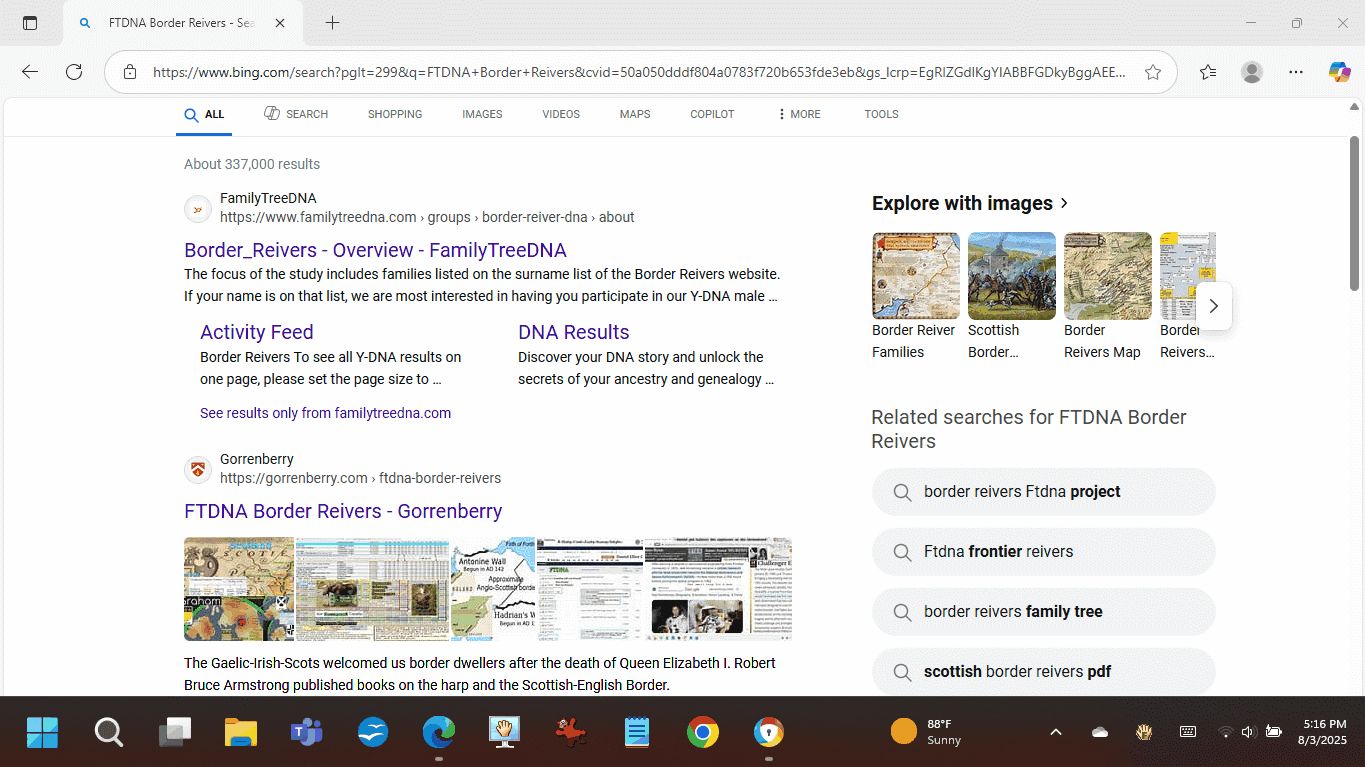The width and height of the screenshot is (1365, 767).
Task: Refresh the page with reload icon
Action: pyautogui.click(x=74, y=72)
